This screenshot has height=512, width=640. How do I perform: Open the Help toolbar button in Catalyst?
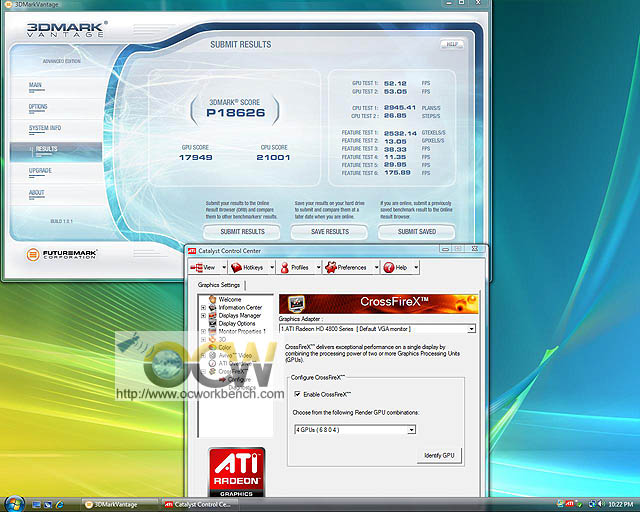coord(396,267)
